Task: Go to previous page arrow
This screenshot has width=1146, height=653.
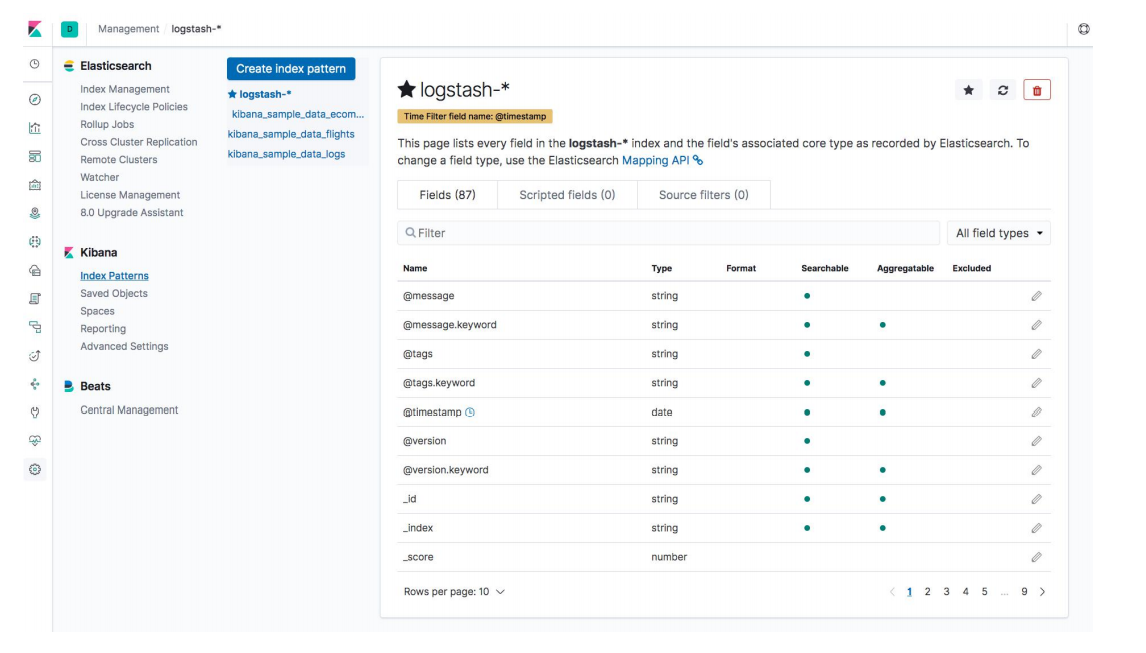Action: point(892,592)
